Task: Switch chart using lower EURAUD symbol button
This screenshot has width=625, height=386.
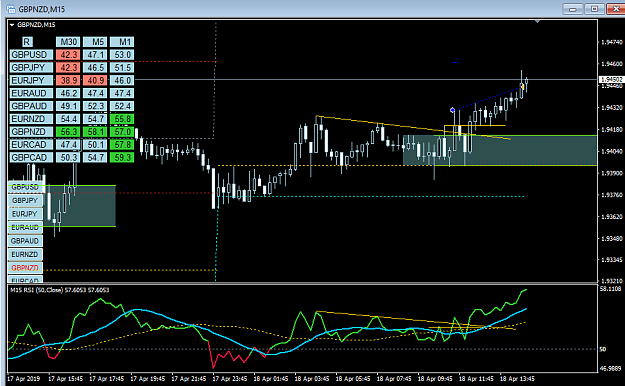Action: [x=25, y=227]
